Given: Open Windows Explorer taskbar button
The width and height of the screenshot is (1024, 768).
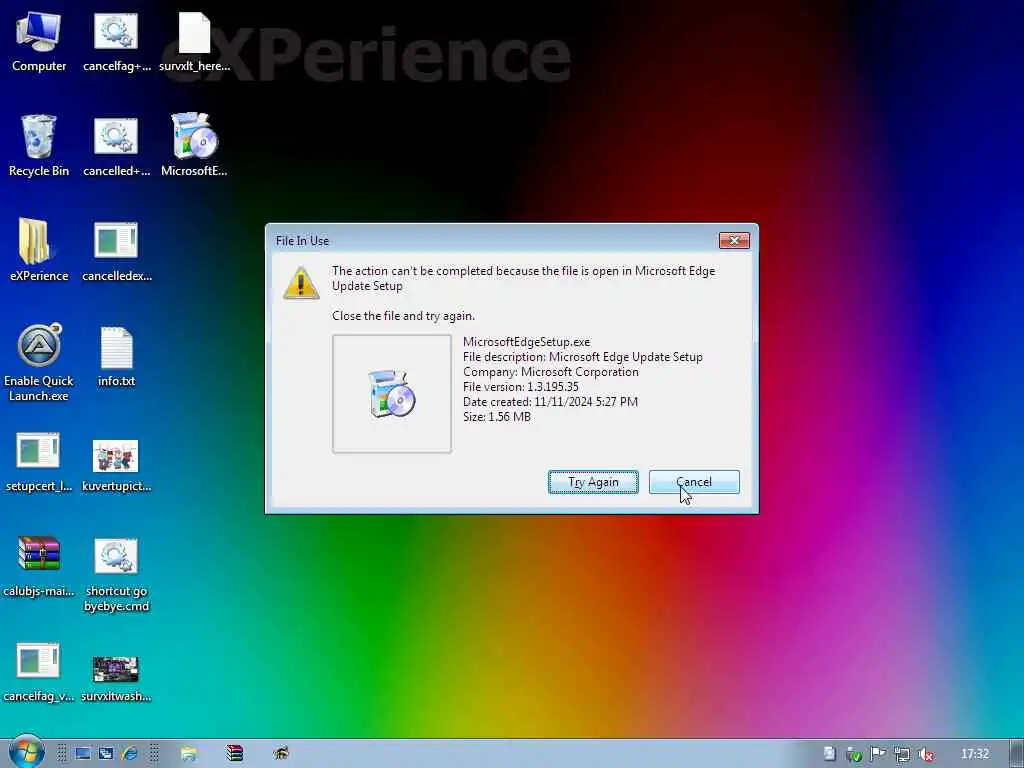Looking at the screenshot, I should [x=189, y=754].
